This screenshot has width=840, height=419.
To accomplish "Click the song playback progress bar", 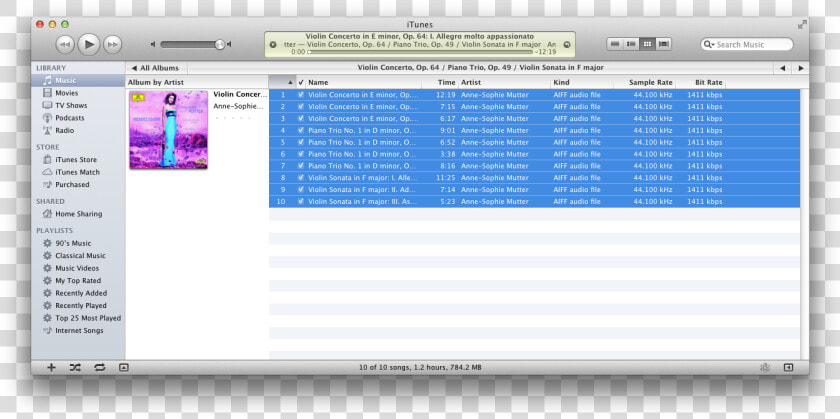I will point(421,52).
